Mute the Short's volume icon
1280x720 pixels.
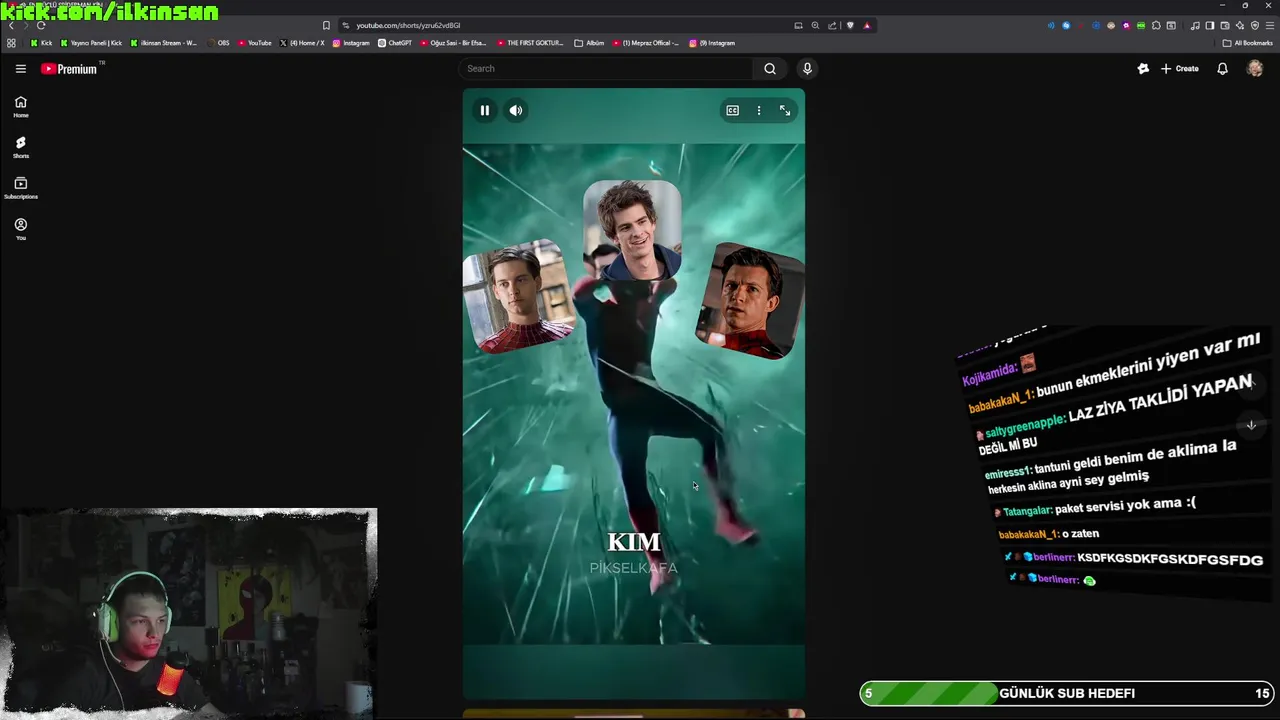click(516, 110)
